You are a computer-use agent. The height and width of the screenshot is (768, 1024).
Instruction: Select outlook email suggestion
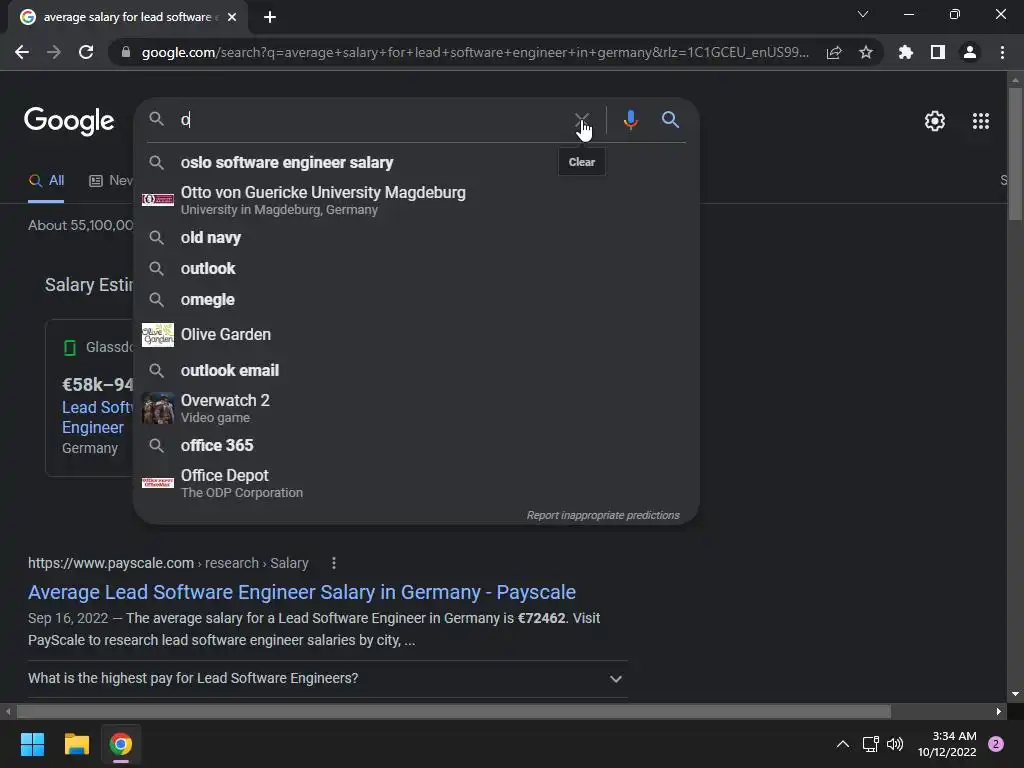coord(416,370)
